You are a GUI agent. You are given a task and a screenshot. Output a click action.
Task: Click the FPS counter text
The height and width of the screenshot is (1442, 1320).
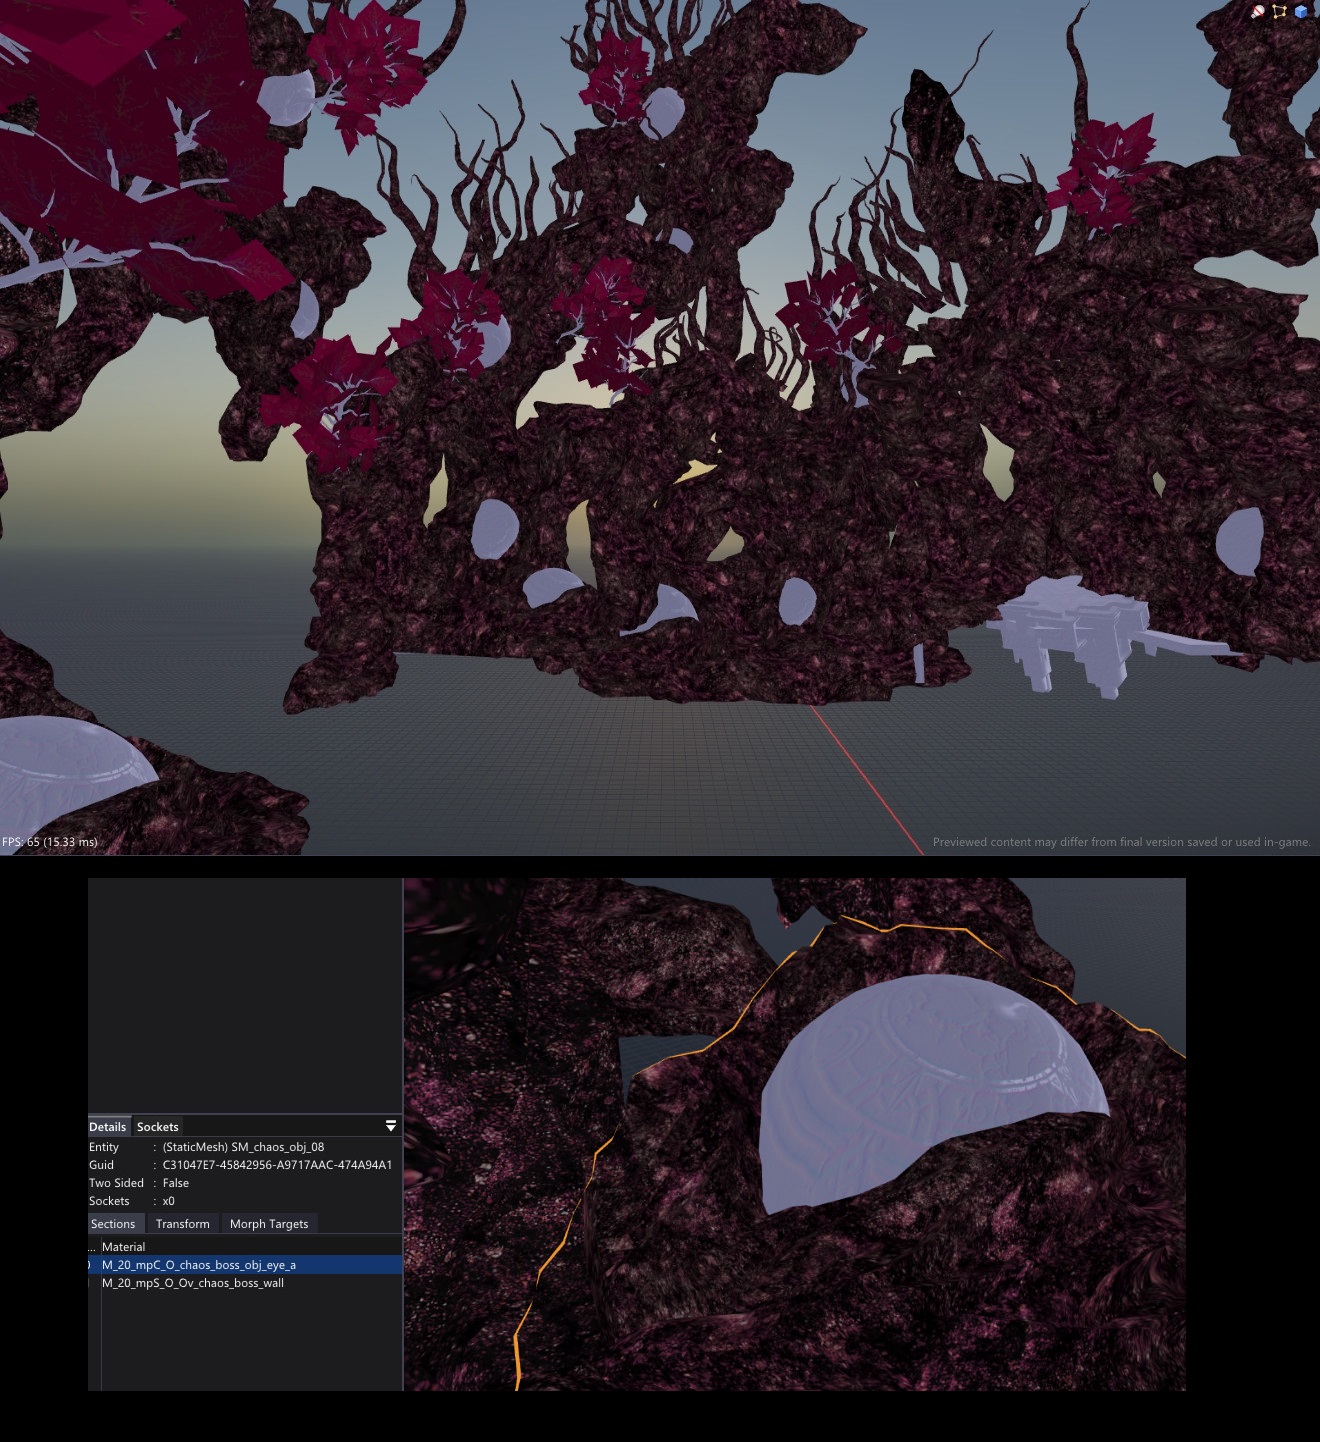coord(50,842)
